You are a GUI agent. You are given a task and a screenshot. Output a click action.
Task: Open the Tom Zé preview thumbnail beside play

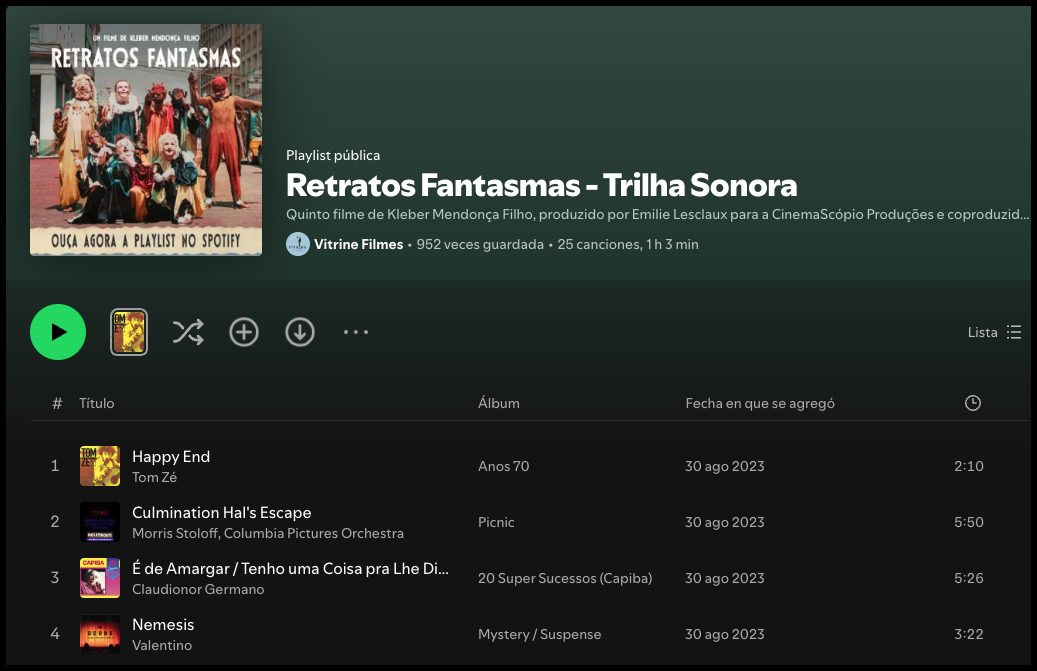[129, 332]
